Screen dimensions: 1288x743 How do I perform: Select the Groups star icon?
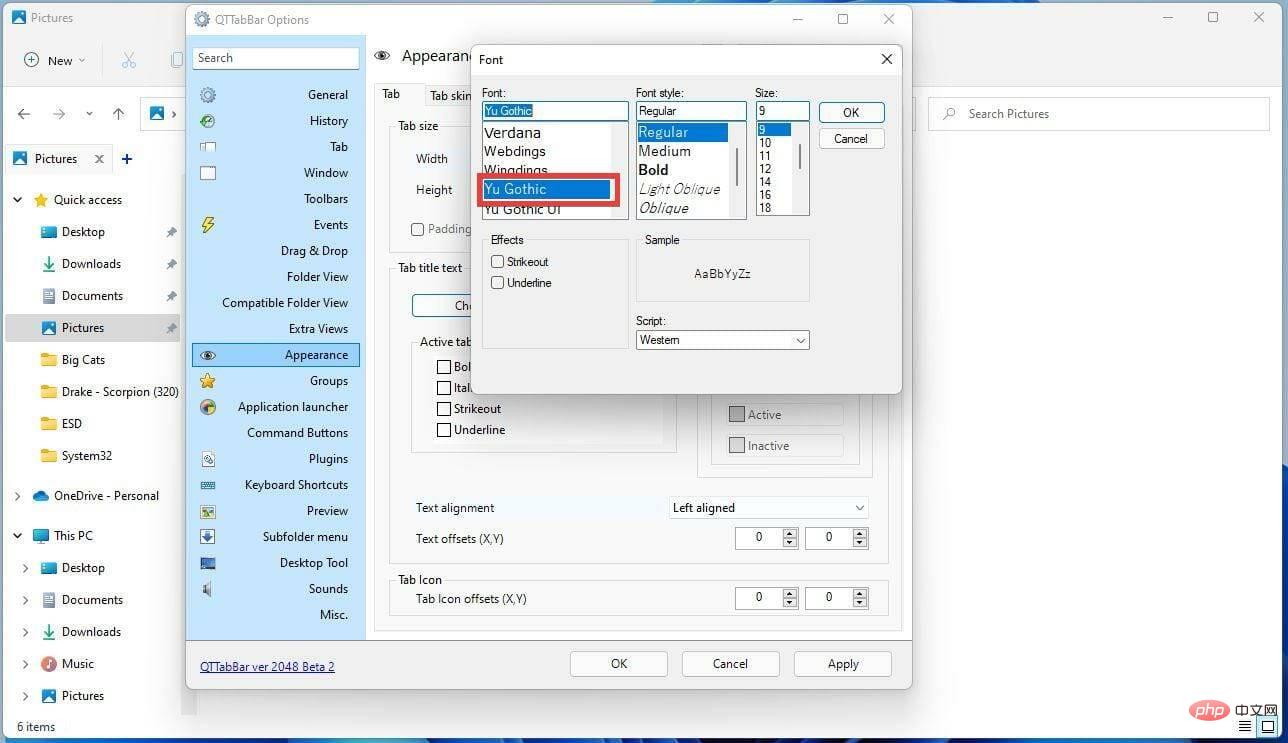(x=208, y=381)
